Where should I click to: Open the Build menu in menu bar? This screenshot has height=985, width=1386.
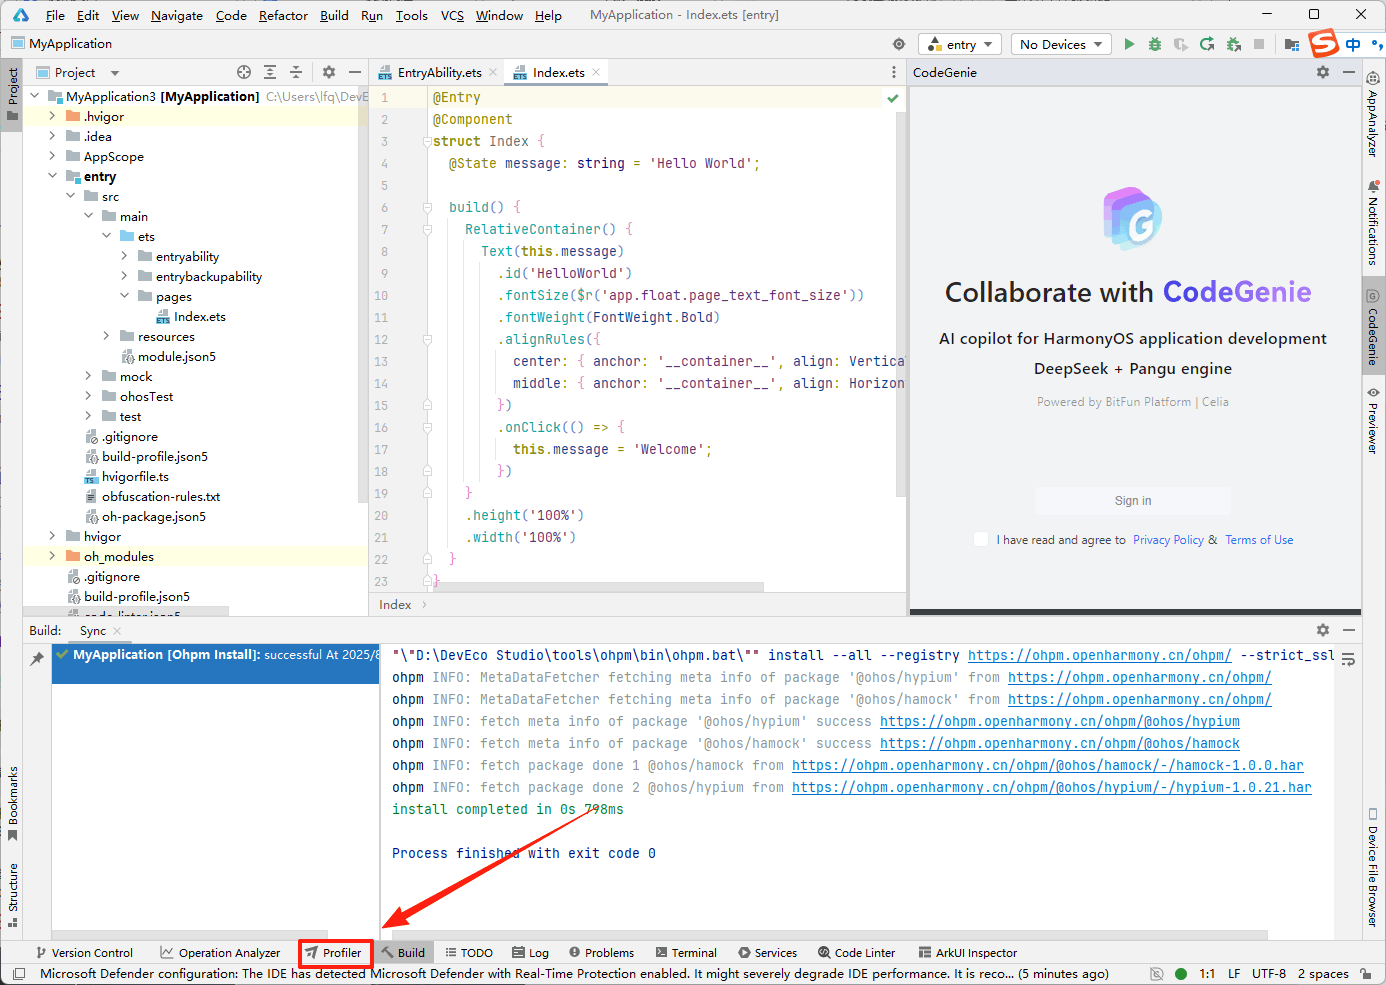334,15
